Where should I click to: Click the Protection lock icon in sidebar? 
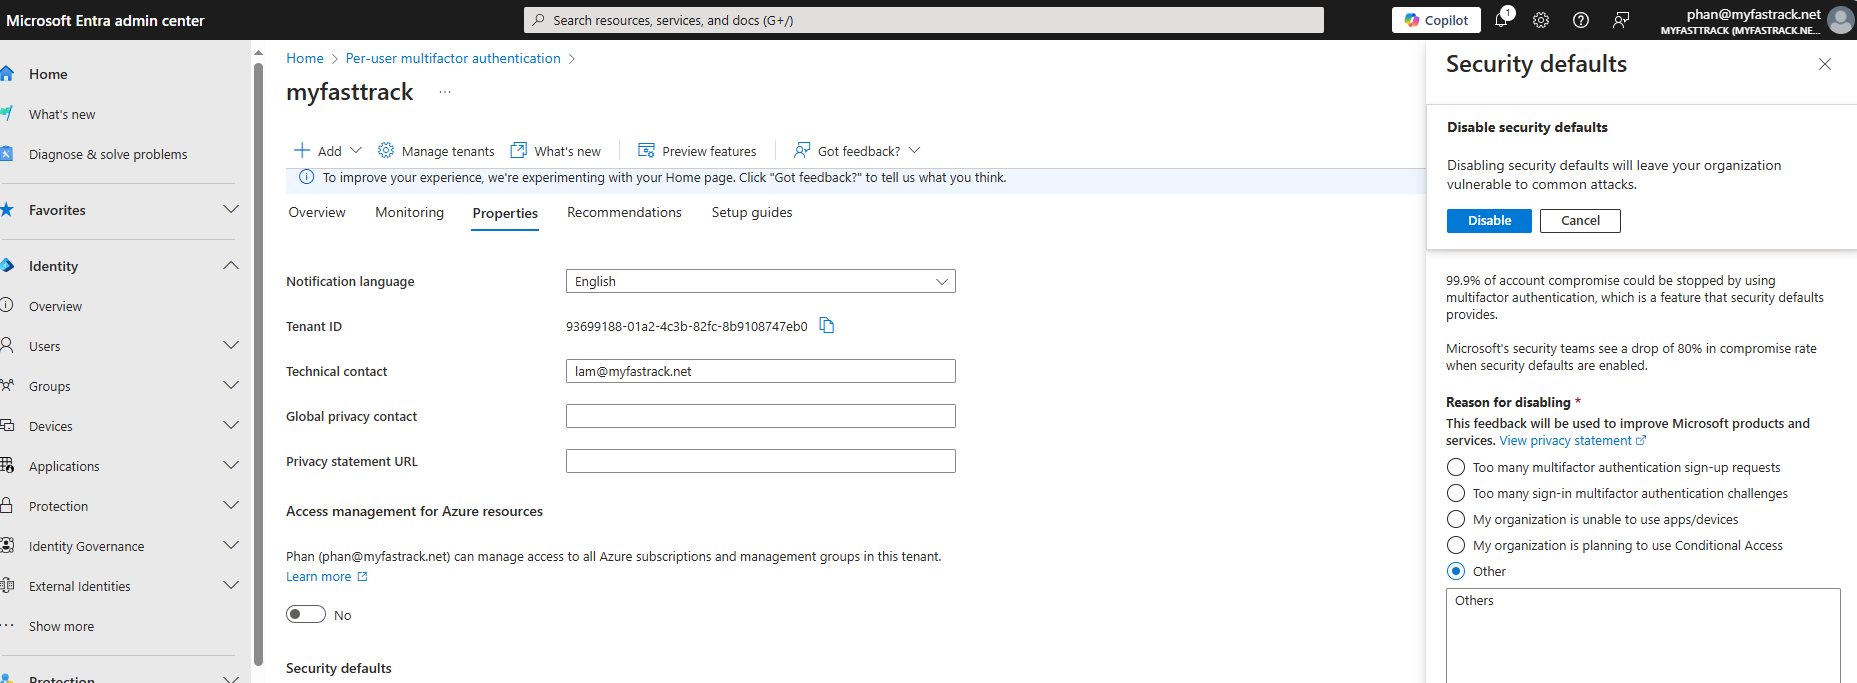pyautogui.click(x=7, y=505)
